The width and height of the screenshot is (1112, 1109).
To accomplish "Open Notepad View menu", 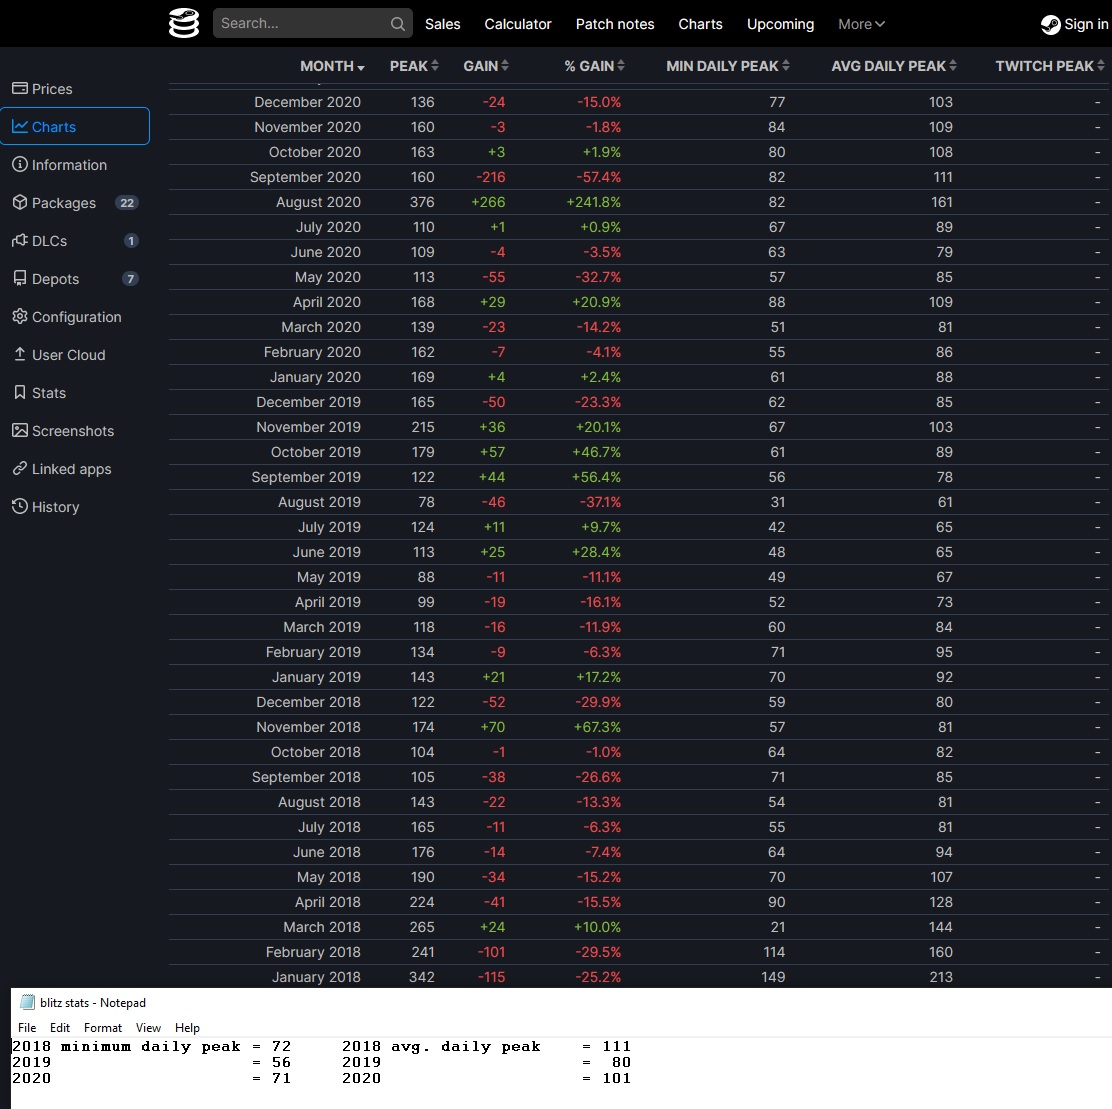I will coord(148,1027).
